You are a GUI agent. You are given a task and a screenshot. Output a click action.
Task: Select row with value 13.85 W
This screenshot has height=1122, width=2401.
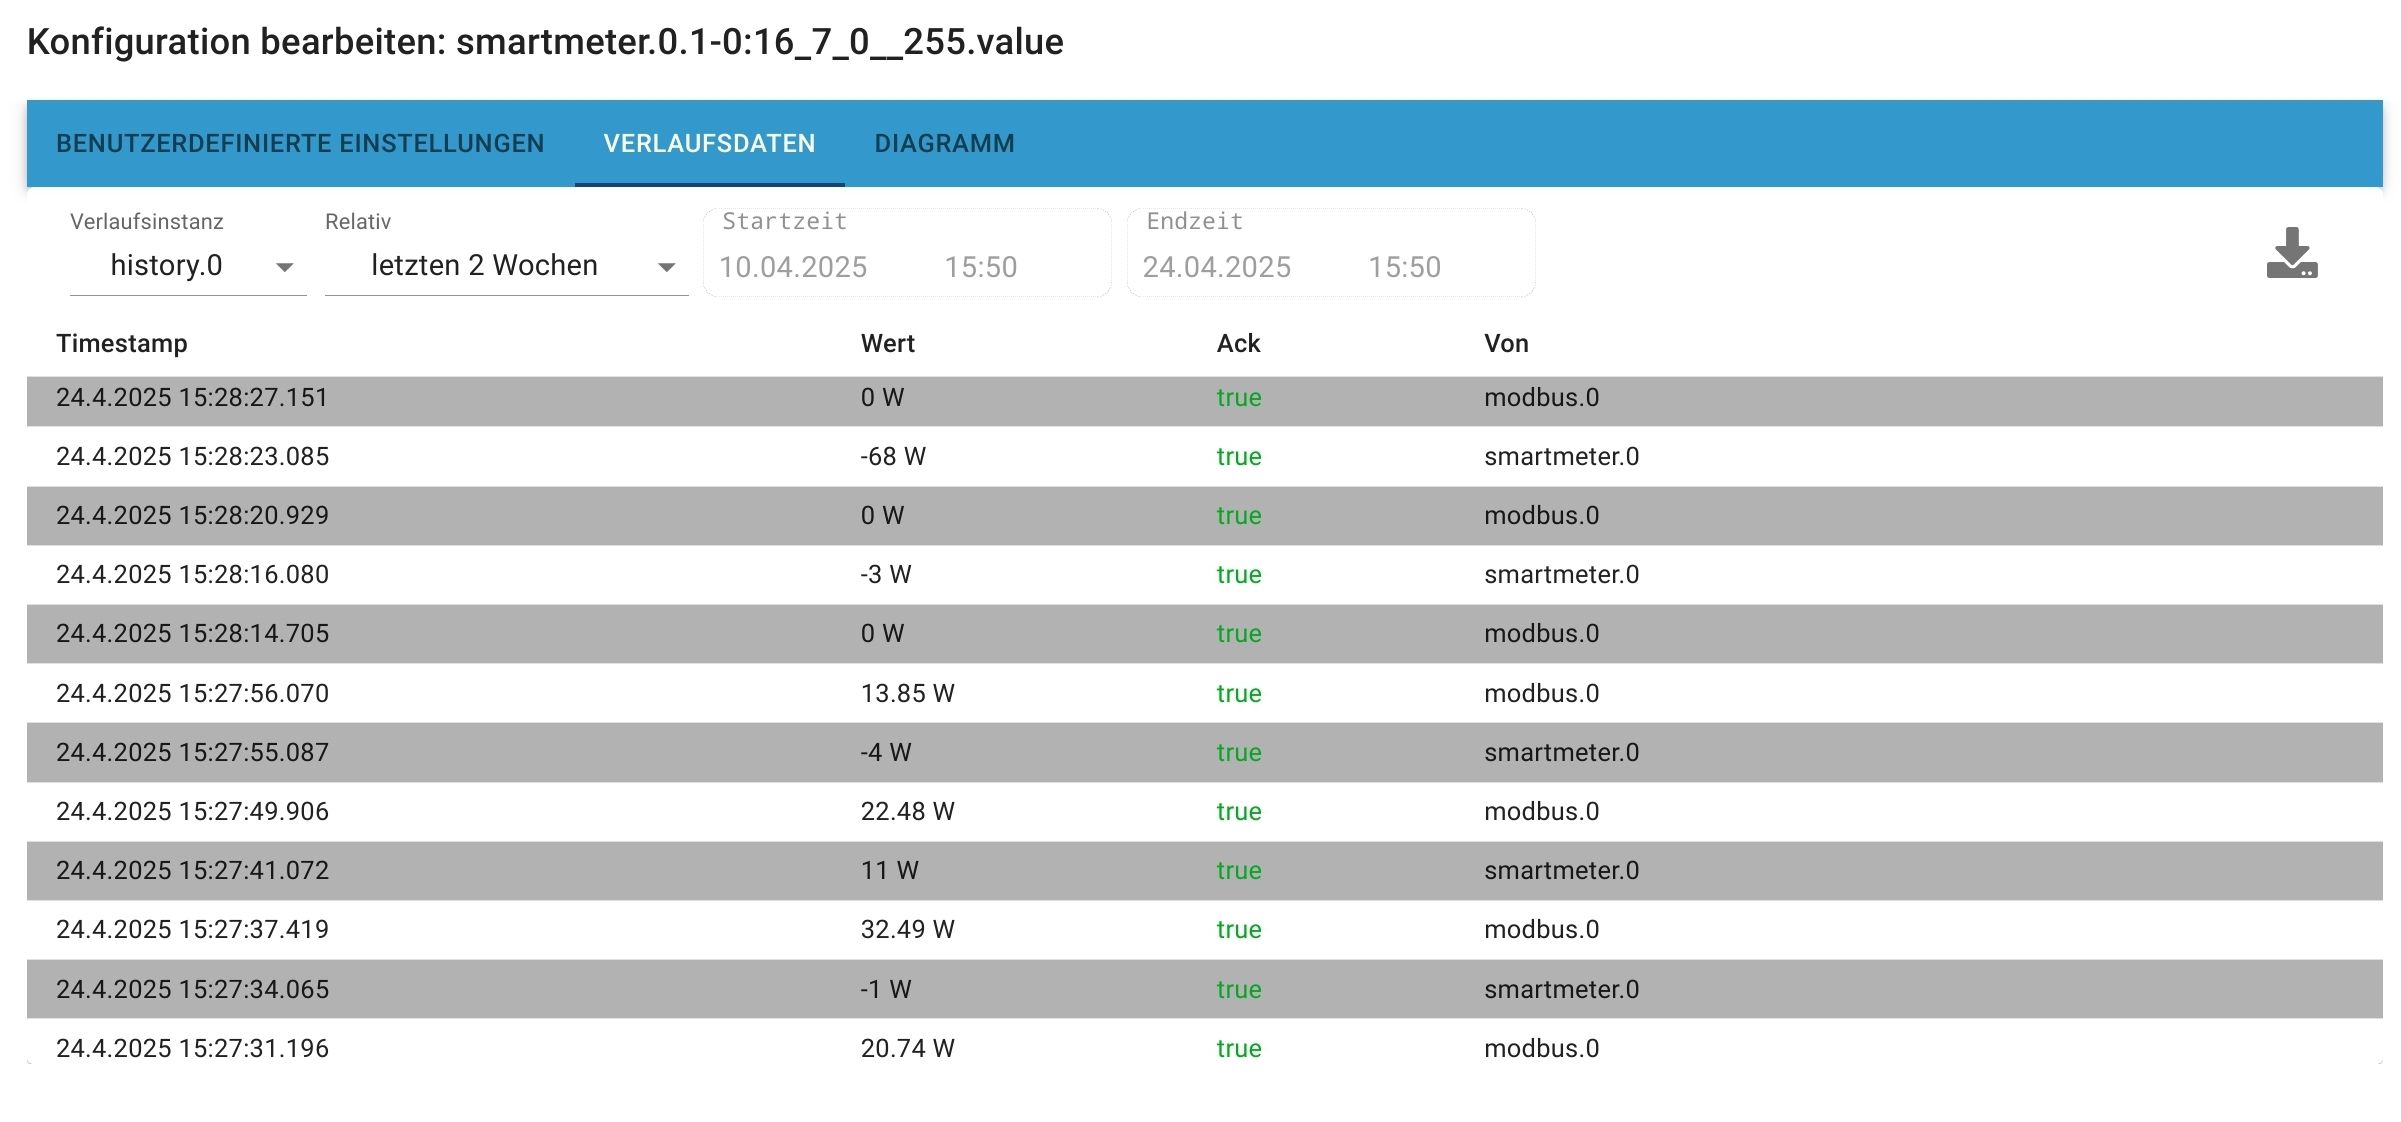click(x=907, y=693)
